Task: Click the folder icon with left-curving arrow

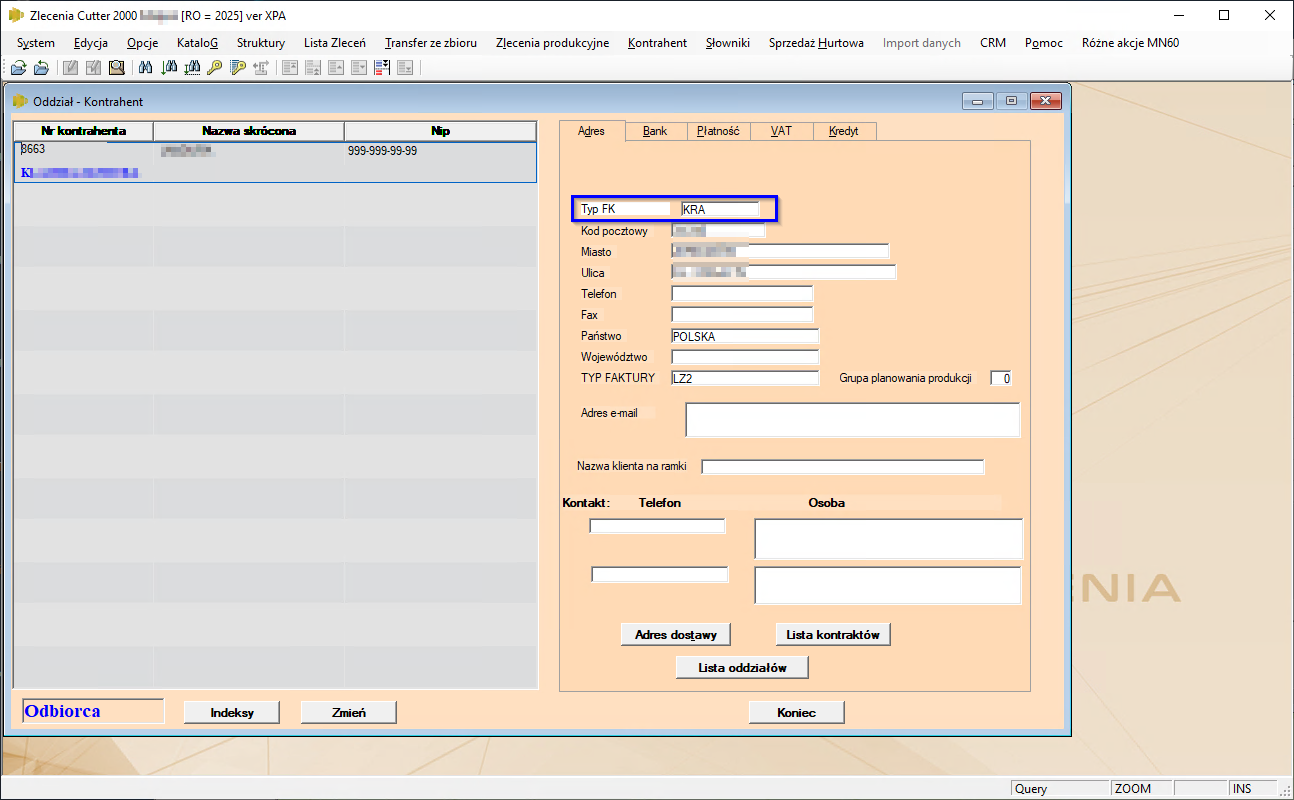Action: [41, 68]
